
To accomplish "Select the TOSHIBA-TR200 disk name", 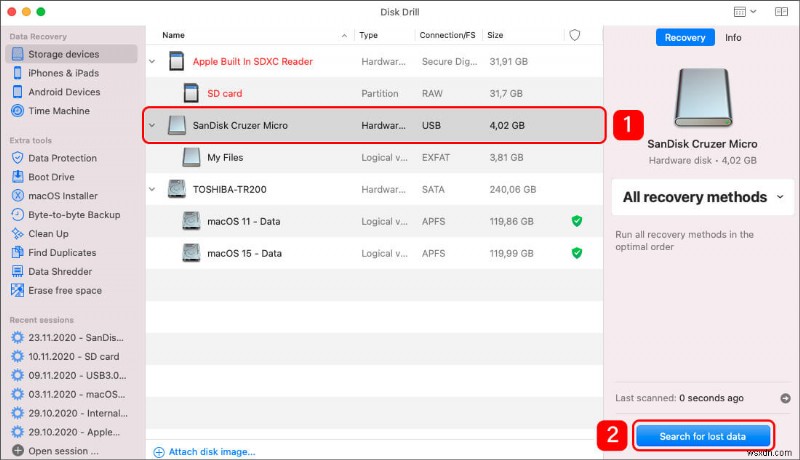I will coord(230,189).
